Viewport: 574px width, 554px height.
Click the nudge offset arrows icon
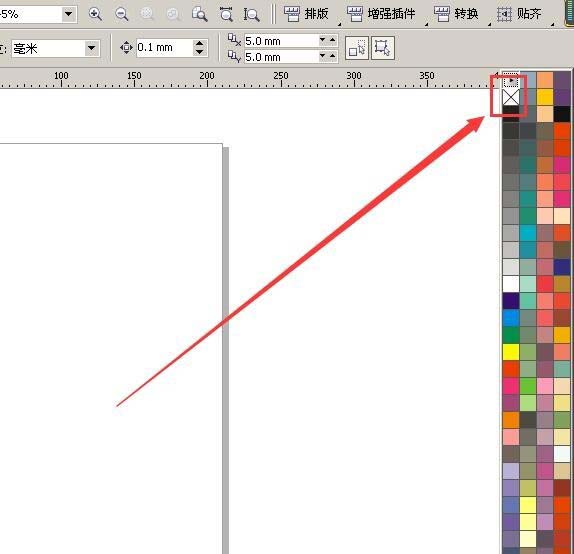[x=126, y=48]
